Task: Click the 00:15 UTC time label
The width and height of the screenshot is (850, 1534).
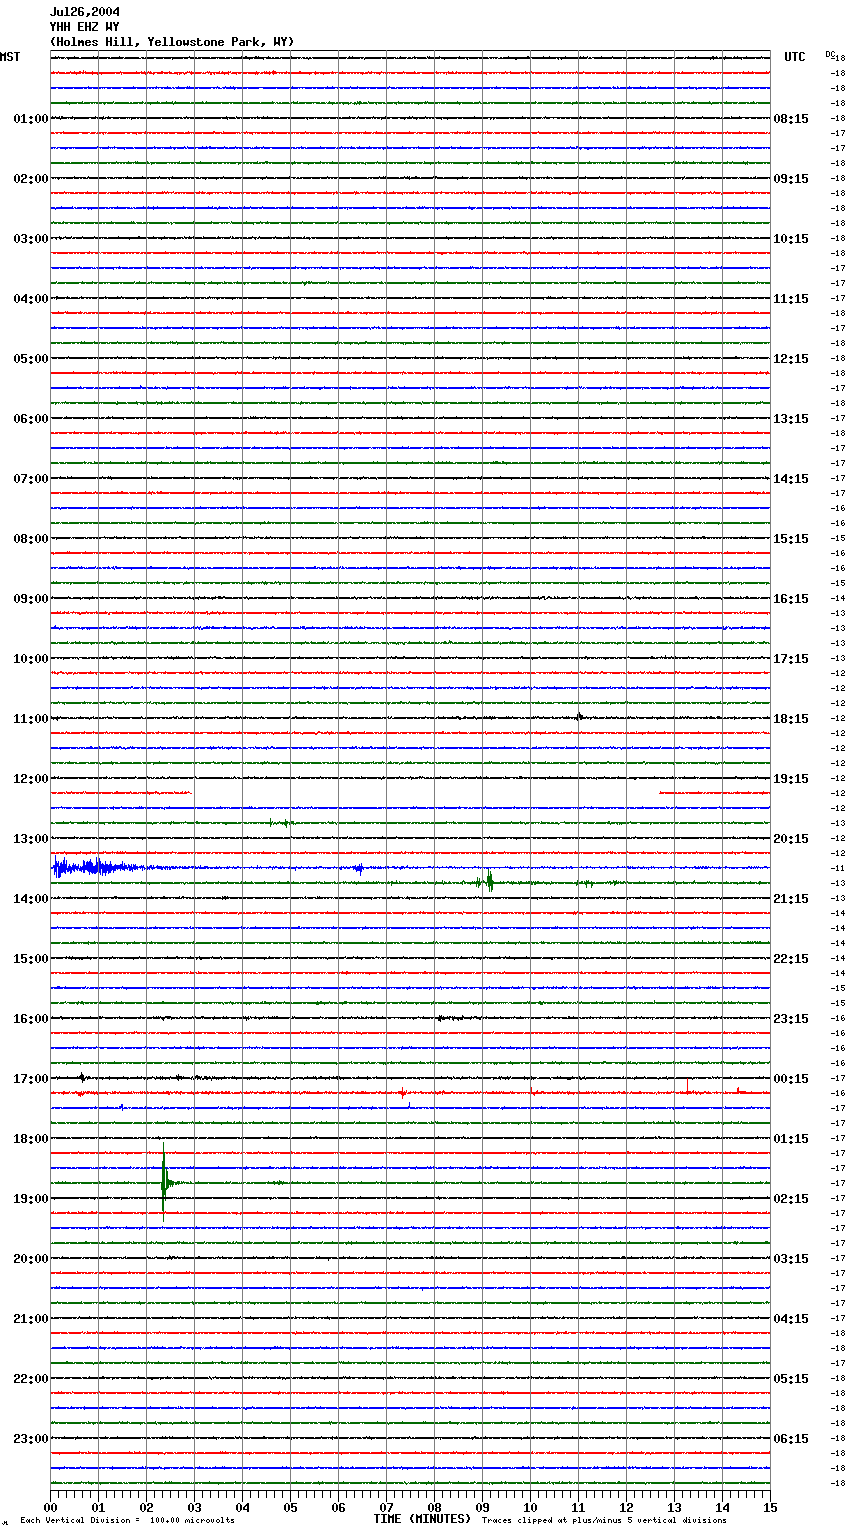Action: (x=791, y=1079)
